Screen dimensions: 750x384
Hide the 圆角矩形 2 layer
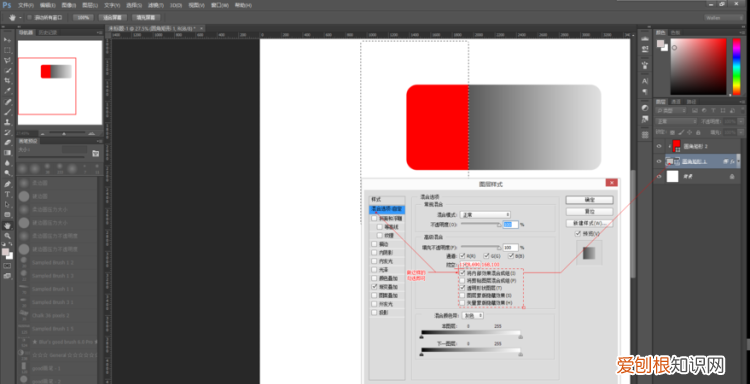click(659, 145)
